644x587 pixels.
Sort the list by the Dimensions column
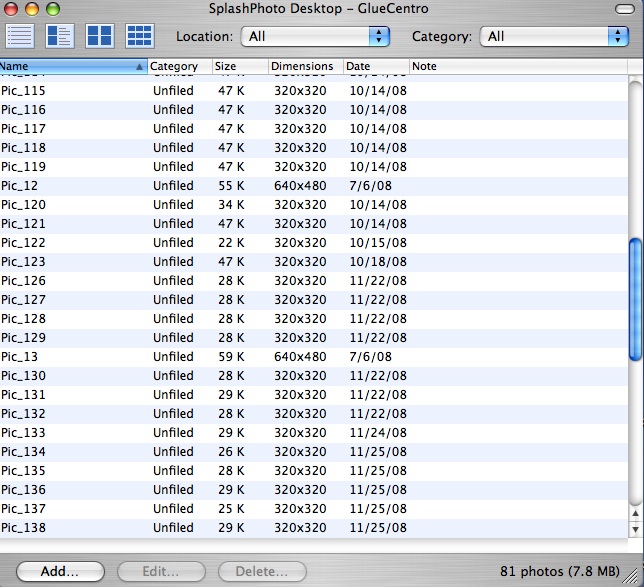(305, 67)
